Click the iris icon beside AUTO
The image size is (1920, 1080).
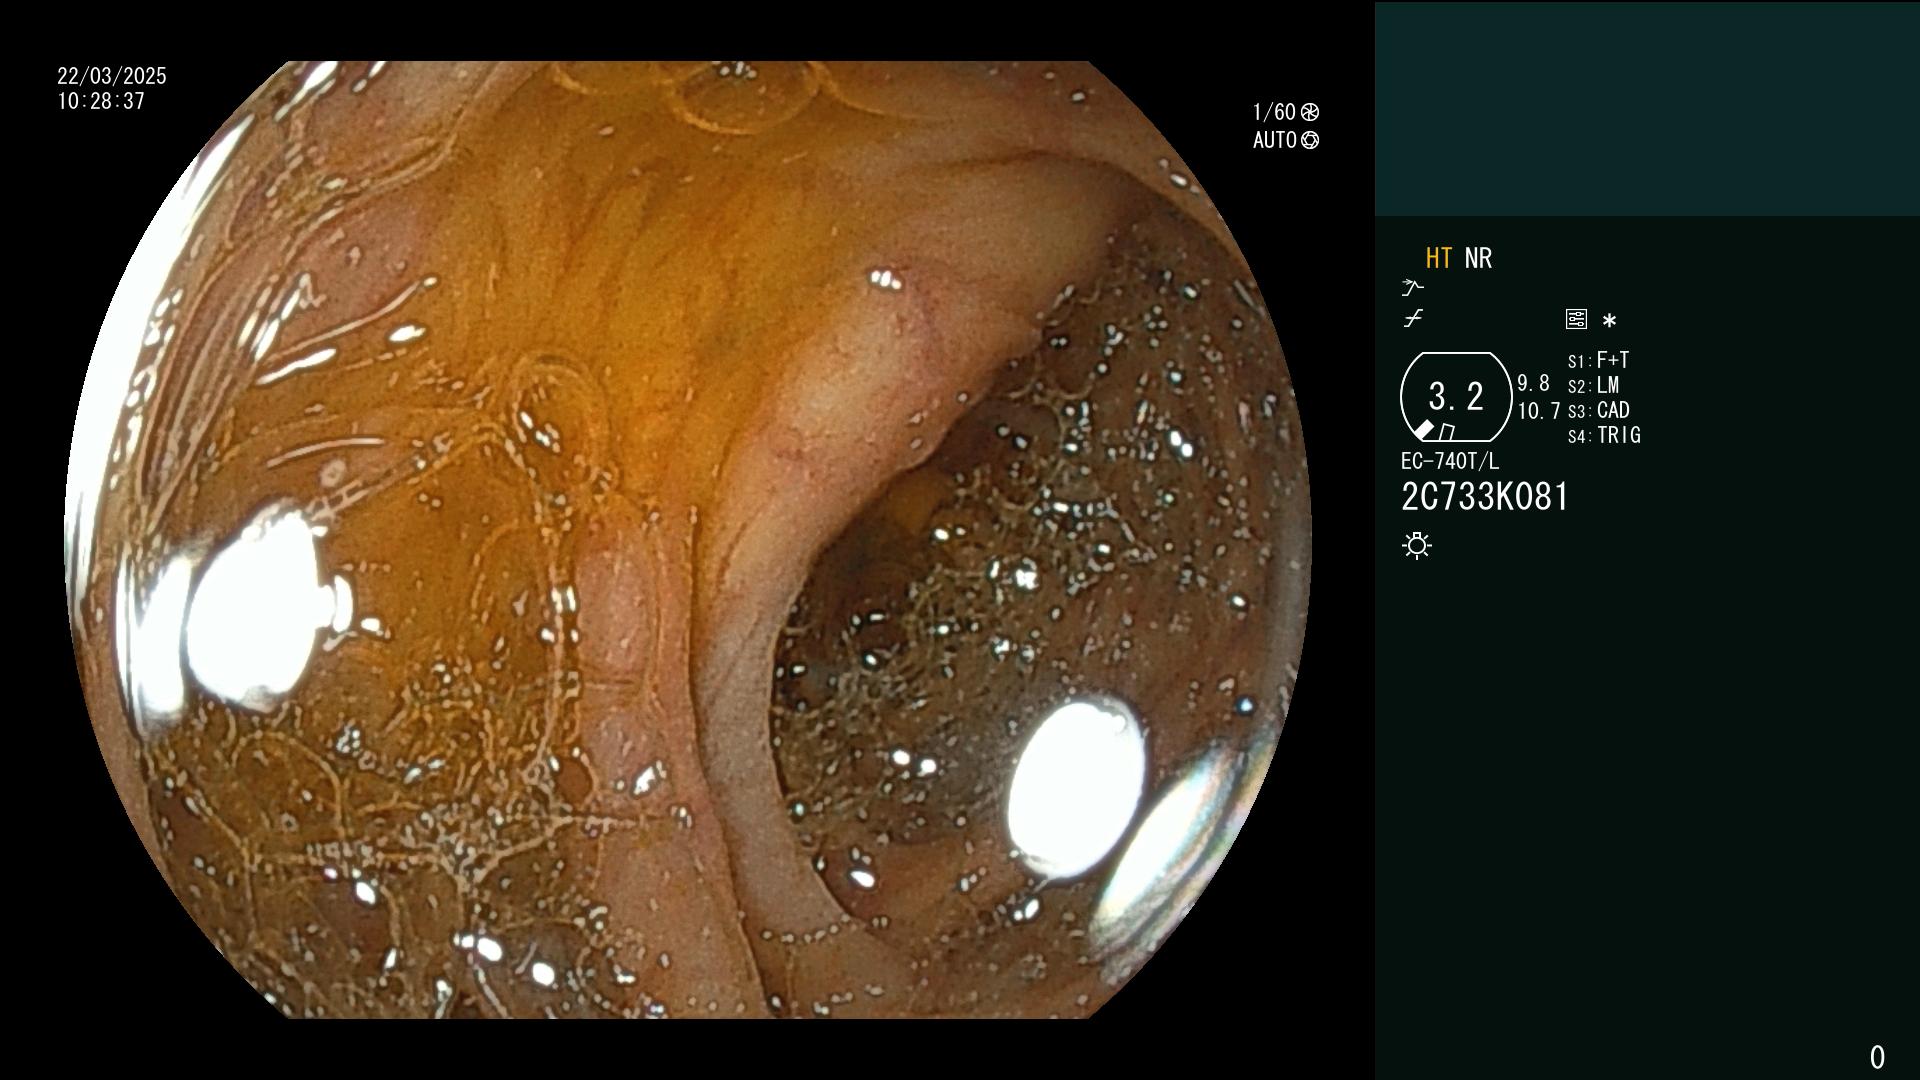click(x=1310, y=140)
